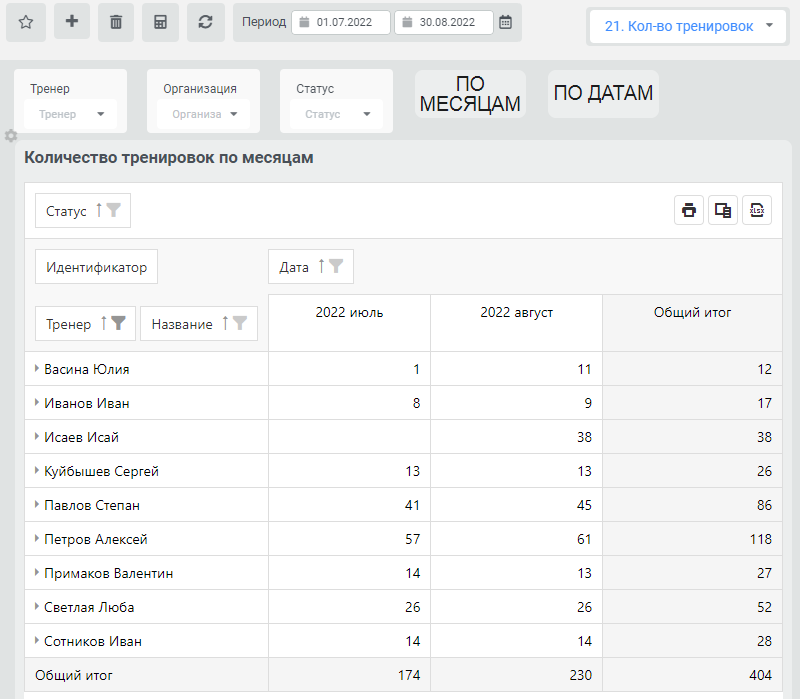Open the period calendar picker icon

tap(505, 22)
